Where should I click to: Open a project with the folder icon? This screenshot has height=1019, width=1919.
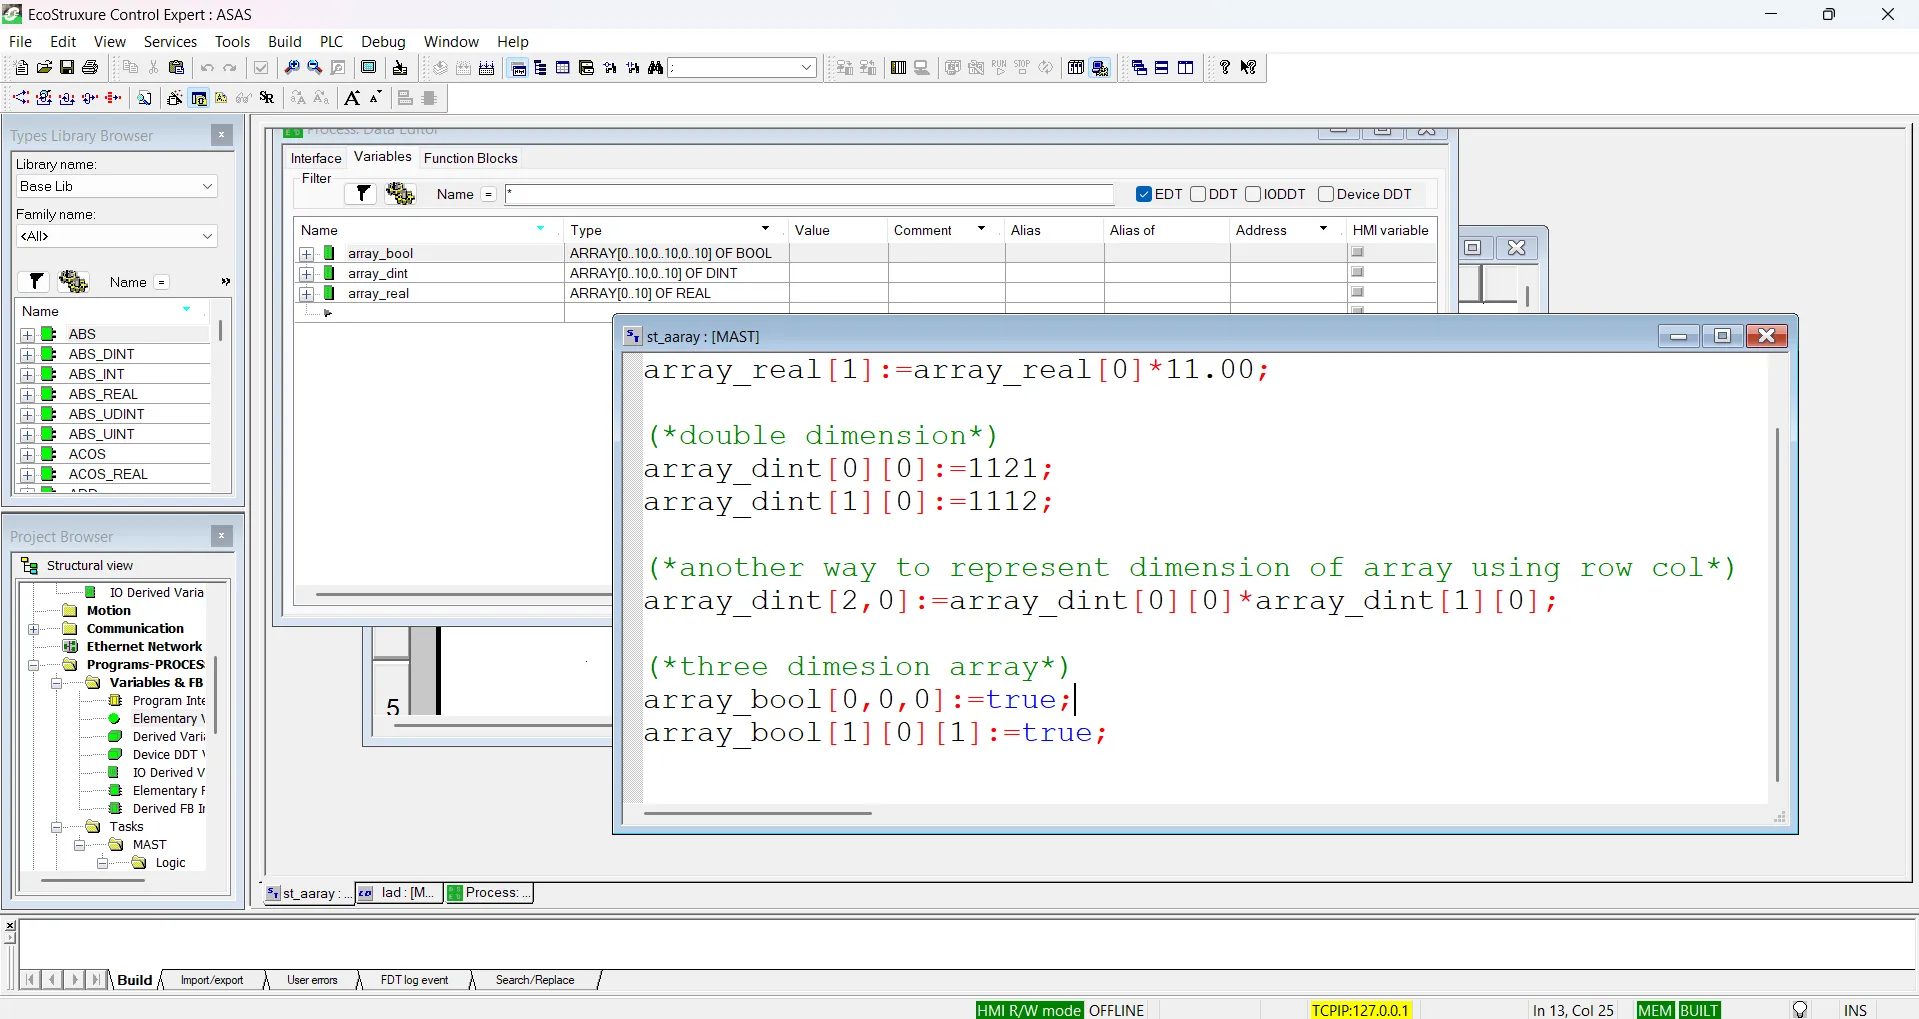click(44, 68)
